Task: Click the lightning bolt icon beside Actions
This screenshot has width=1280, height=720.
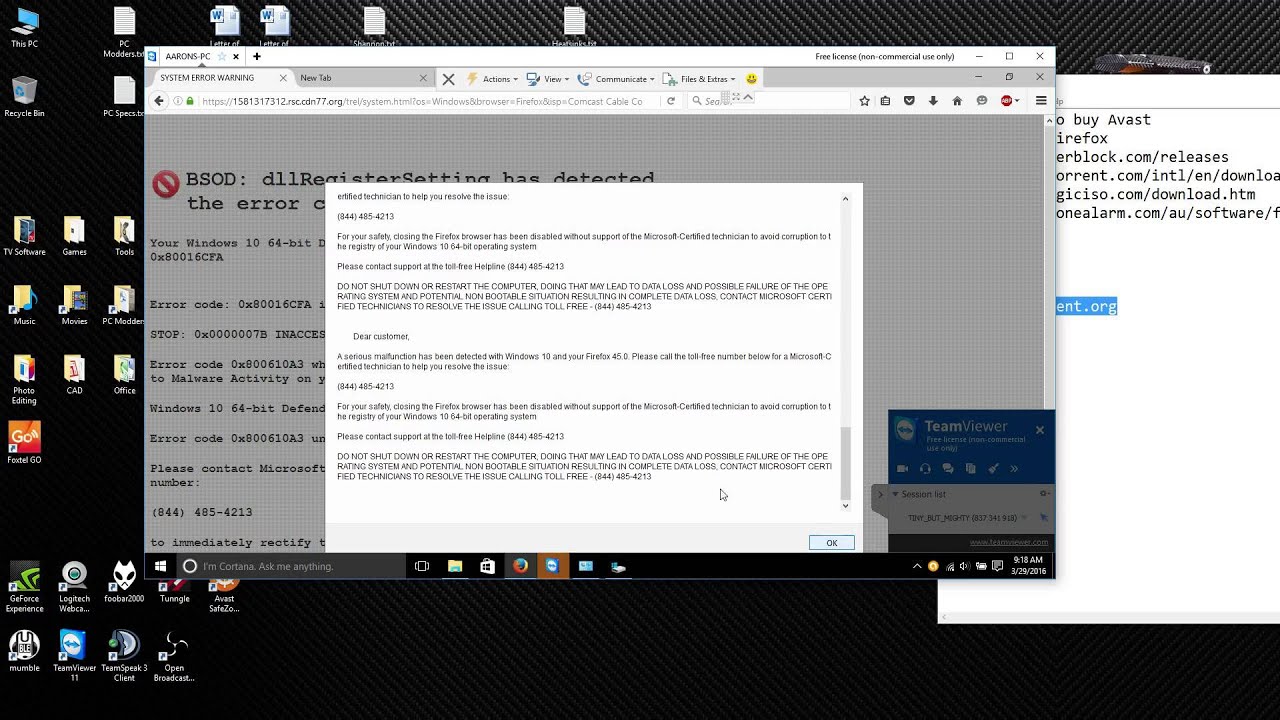Action: [472, 79]
